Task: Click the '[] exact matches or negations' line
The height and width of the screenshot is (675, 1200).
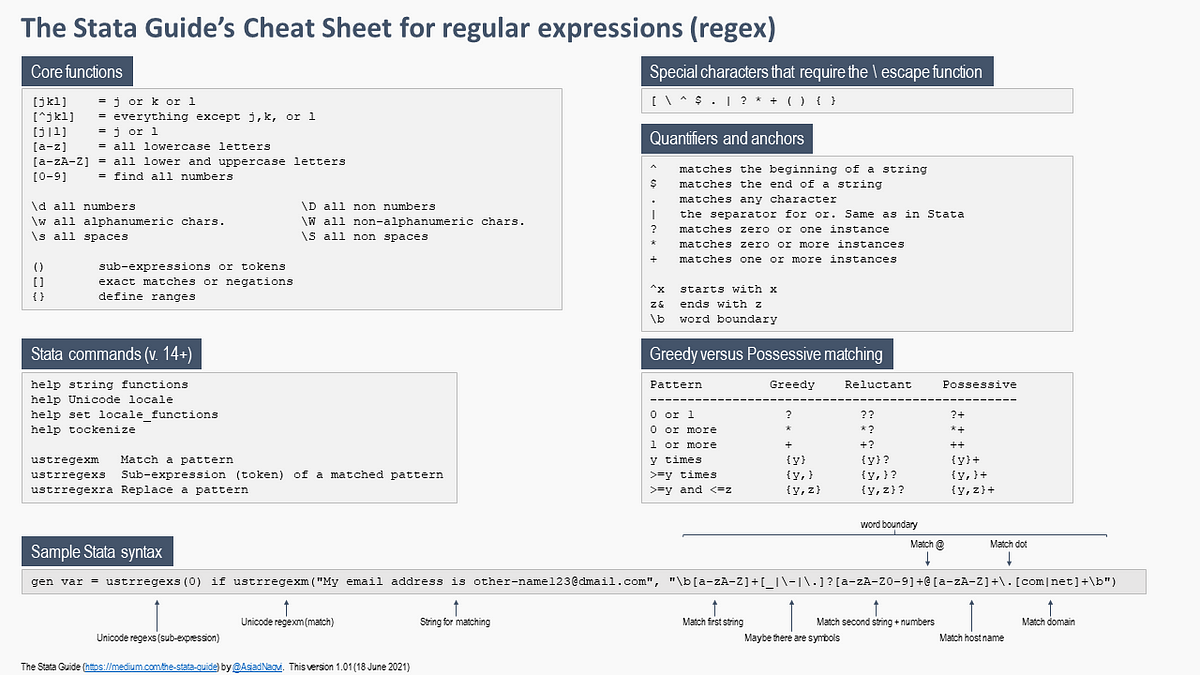Action: pos(162,281)
